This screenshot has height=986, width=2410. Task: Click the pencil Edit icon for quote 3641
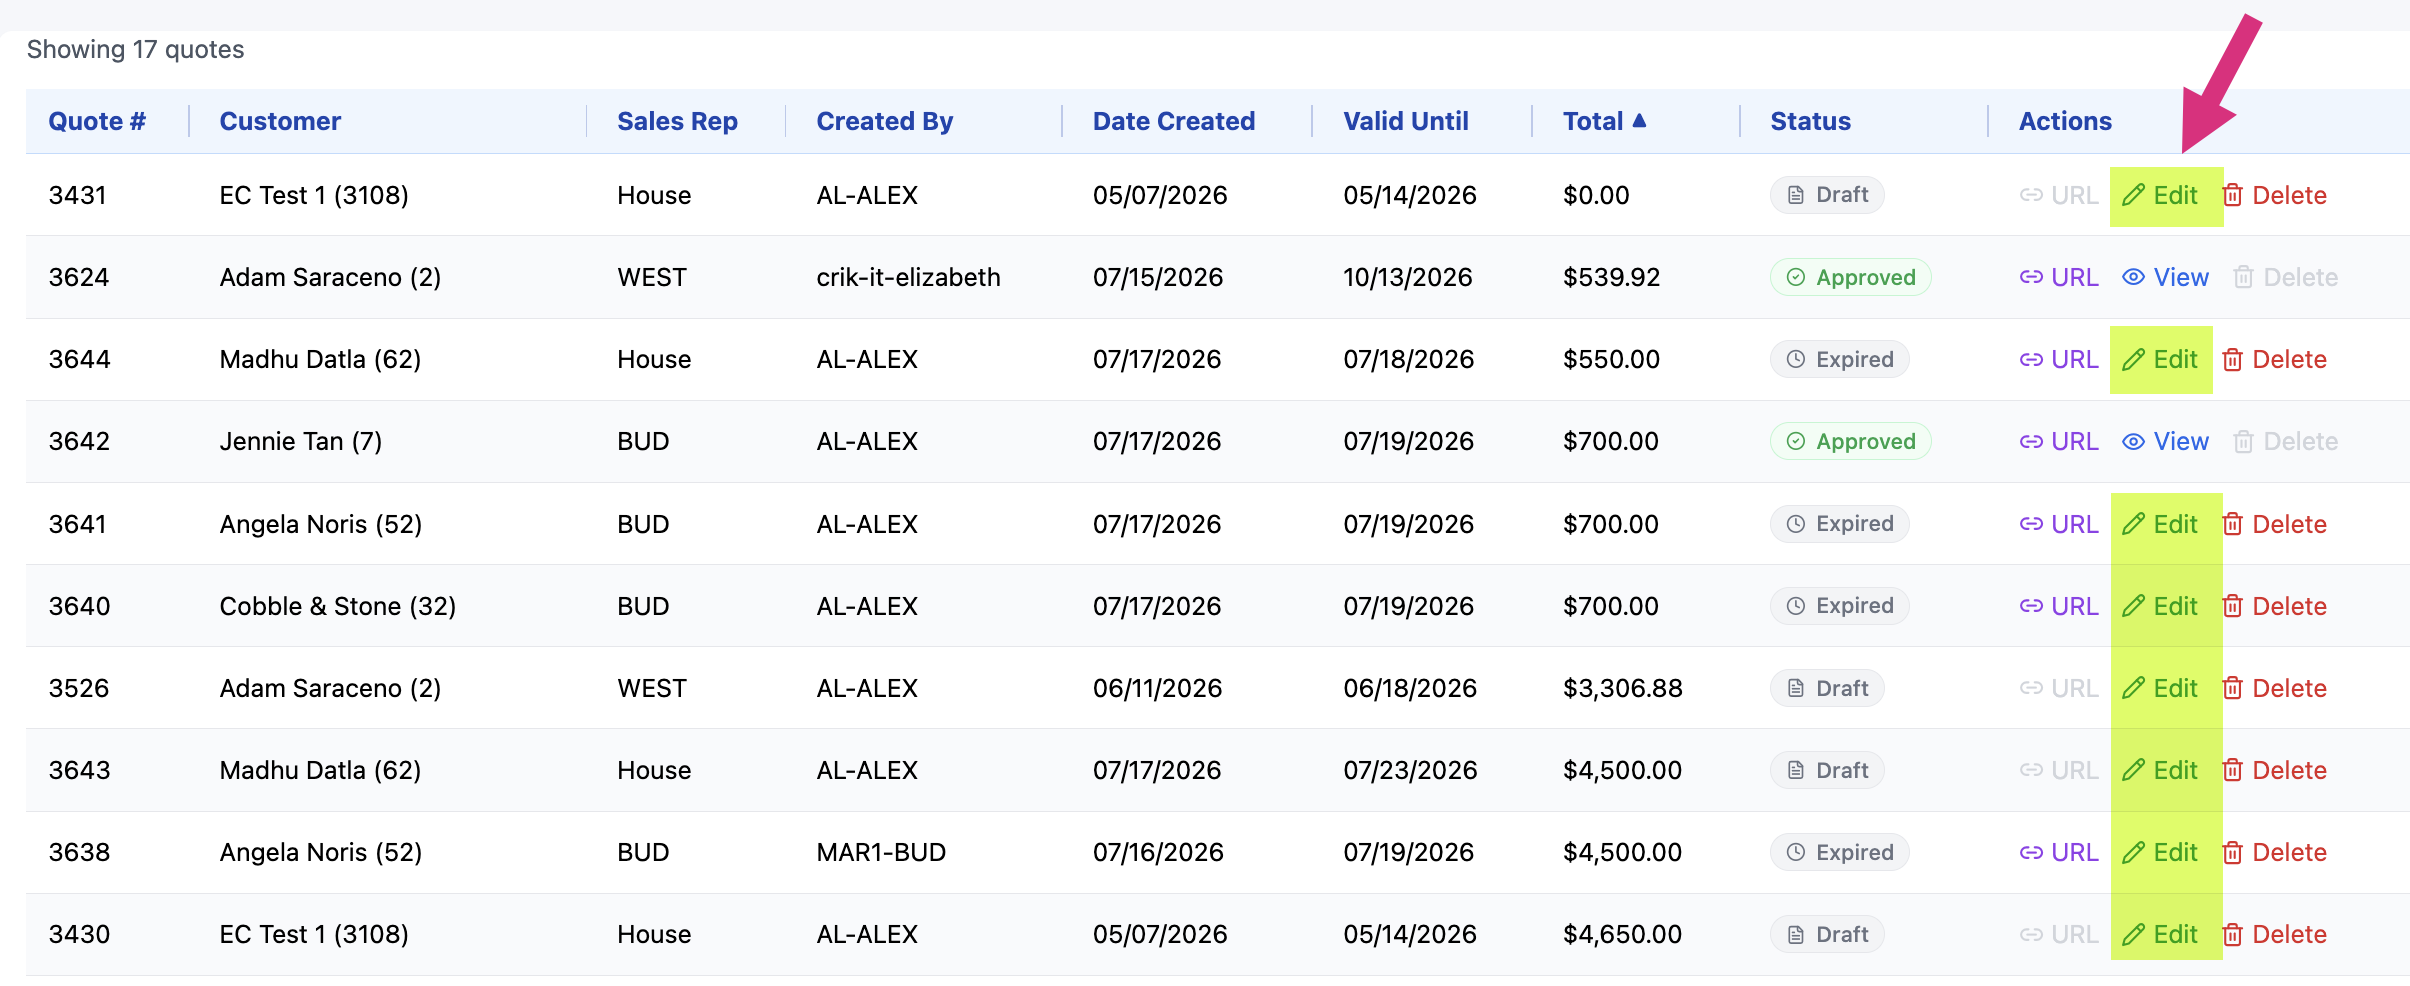click(2133, 524)
